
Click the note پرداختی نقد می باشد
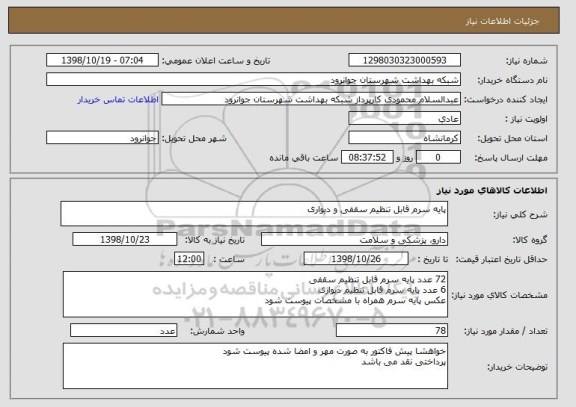point(404,362)
